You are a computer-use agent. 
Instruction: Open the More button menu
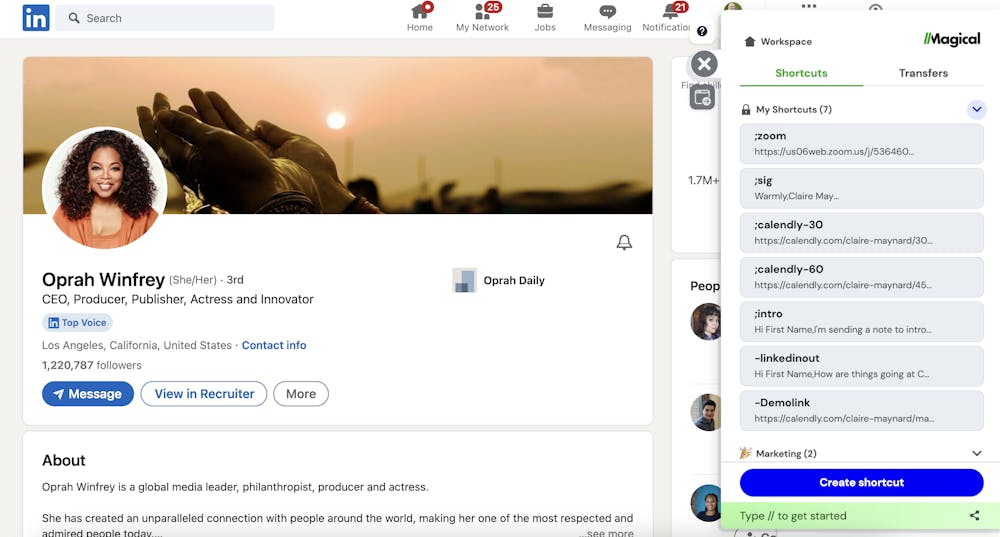pos(301,394)
